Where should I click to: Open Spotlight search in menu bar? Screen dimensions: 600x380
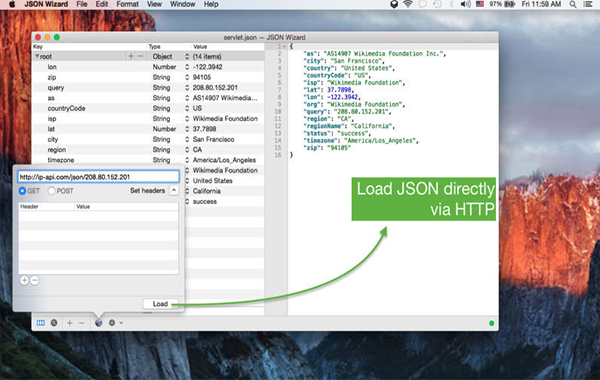[573, 4]
